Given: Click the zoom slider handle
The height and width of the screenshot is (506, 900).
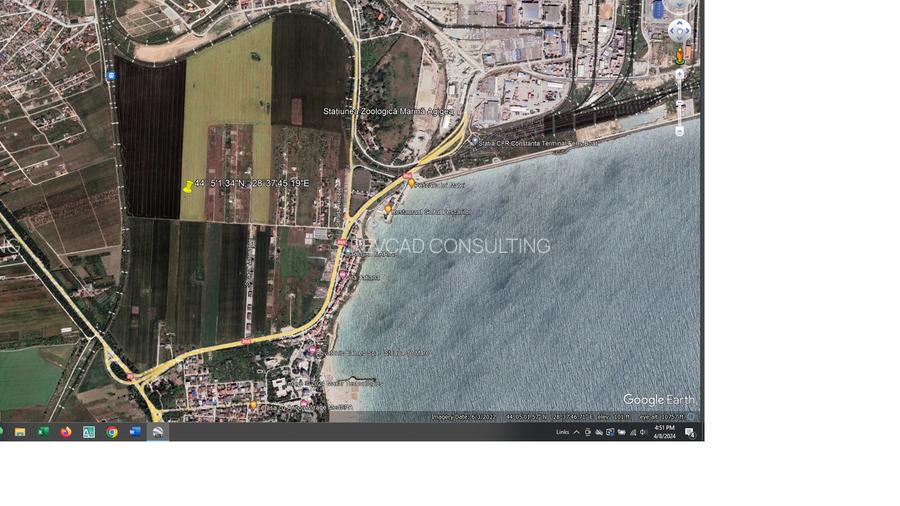Looking at the screenshot, I should tap(680, 102).
